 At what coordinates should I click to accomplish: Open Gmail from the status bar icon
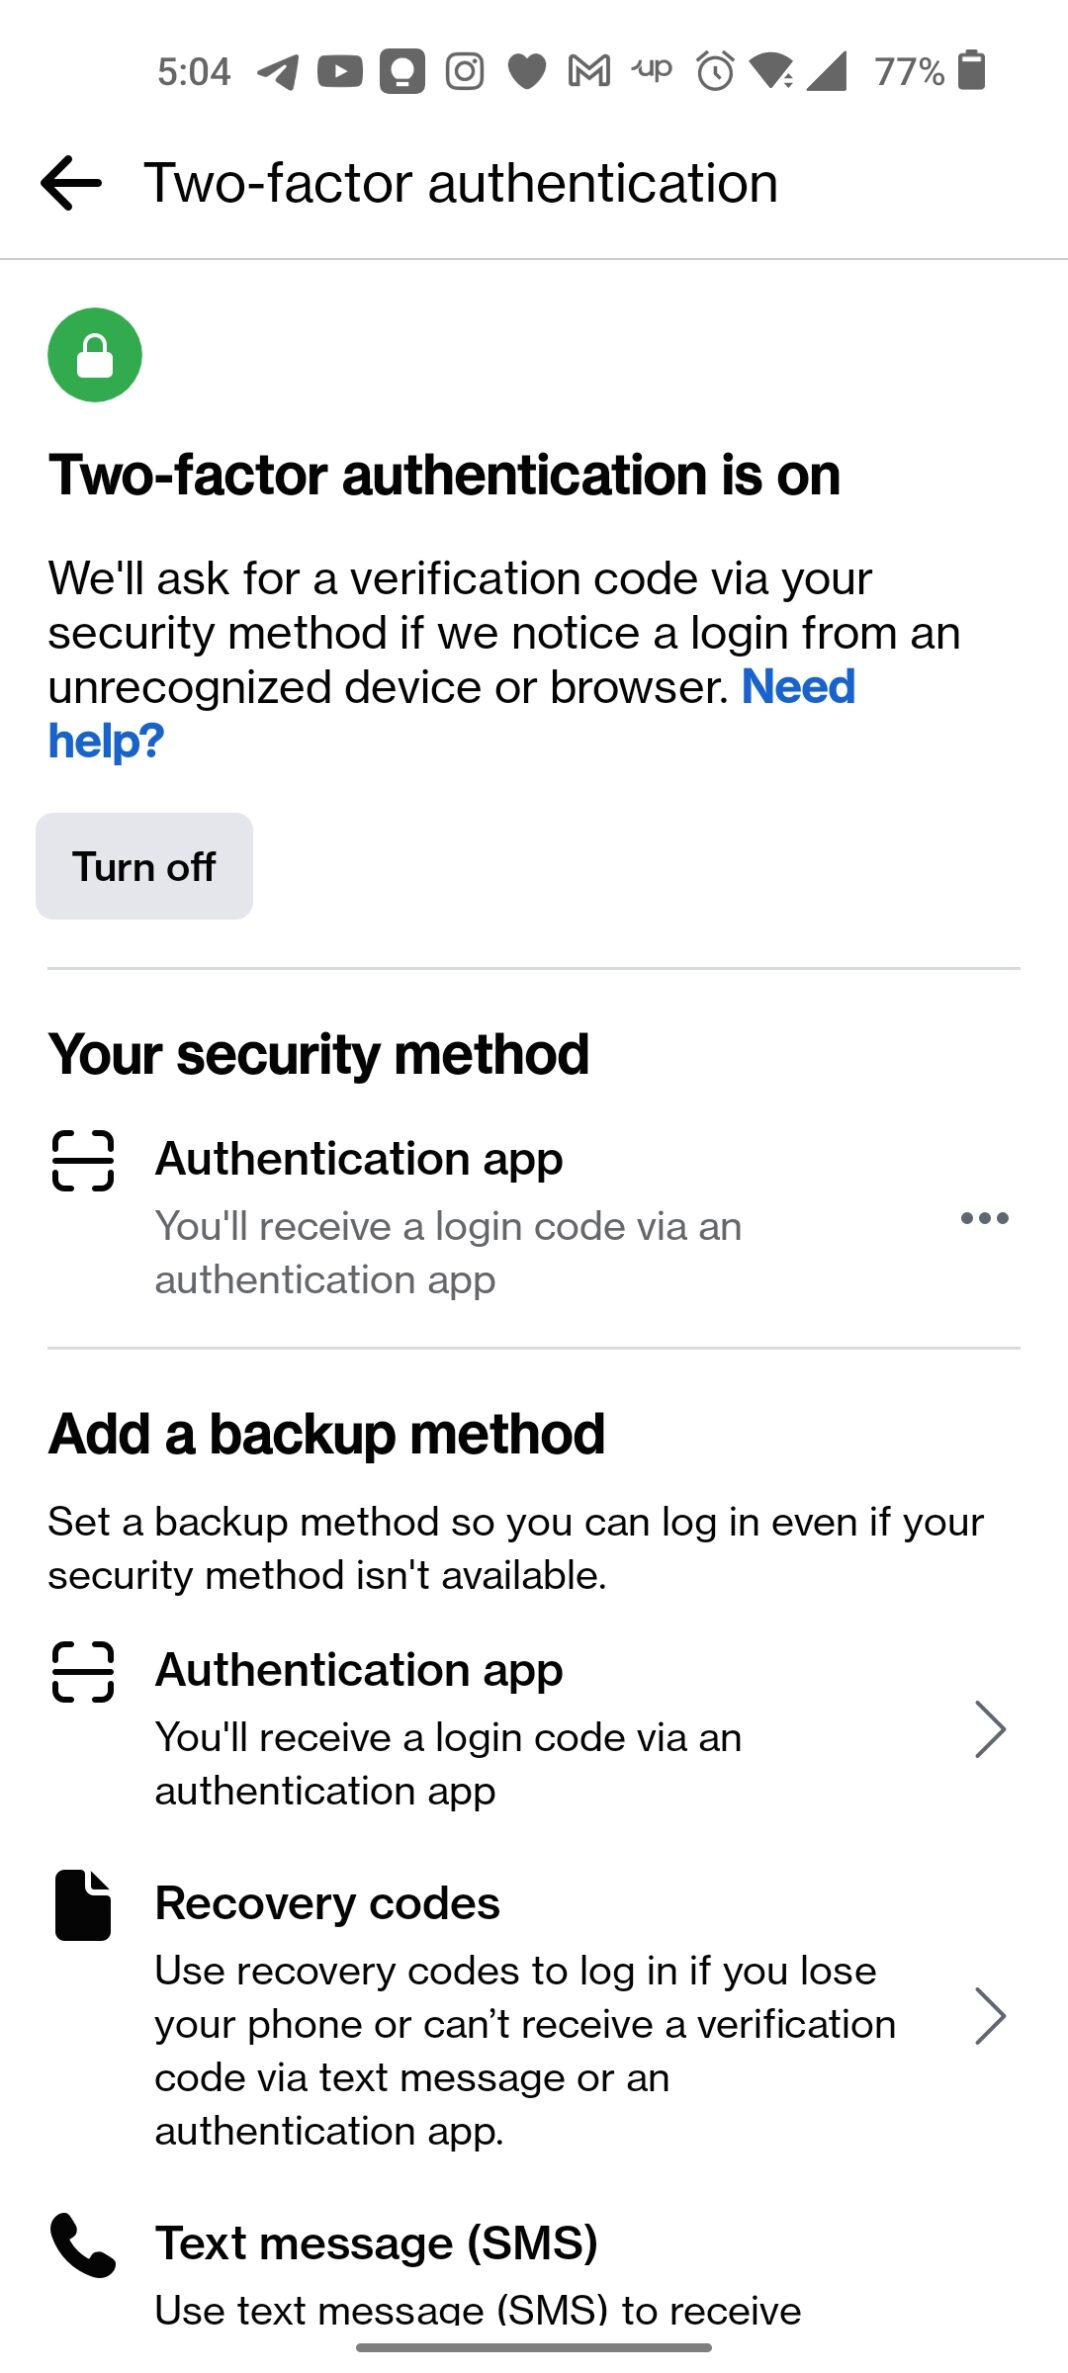(588, 70)
